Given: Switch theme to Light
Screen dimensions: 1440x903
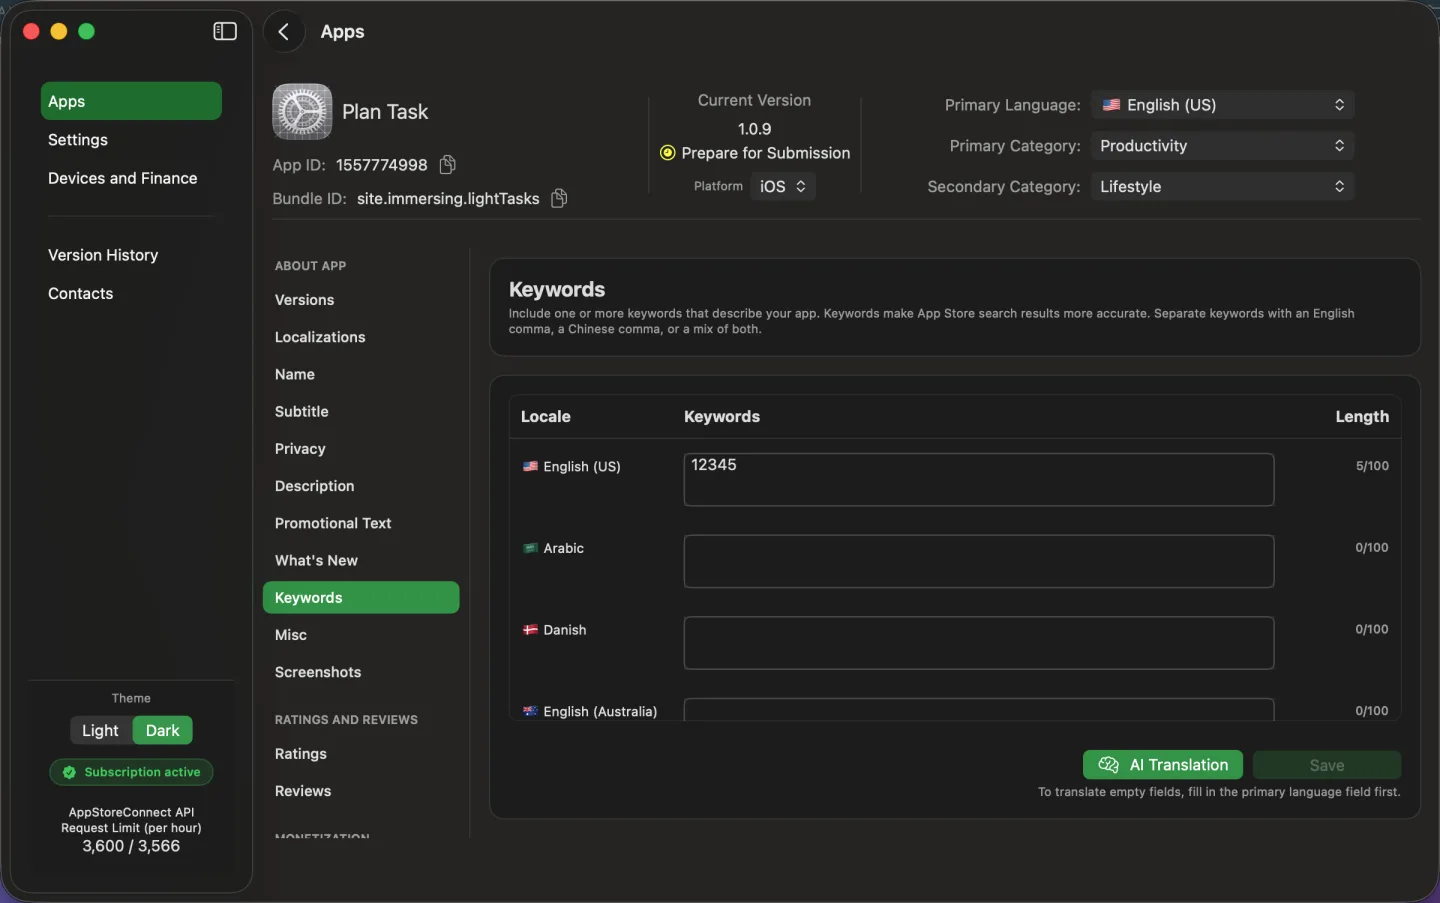Looking at the screenshot, I should pos(100,730).
